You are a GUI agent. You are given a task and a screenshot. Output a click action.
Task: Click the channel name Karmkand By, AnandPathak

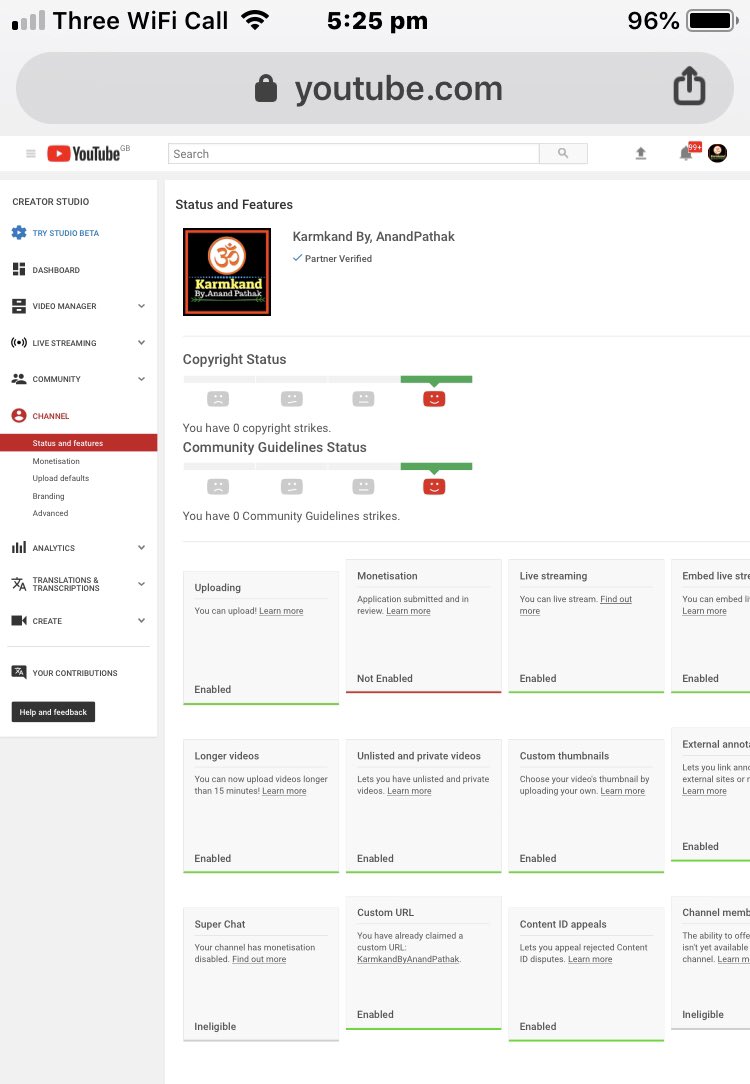point(373,236)
